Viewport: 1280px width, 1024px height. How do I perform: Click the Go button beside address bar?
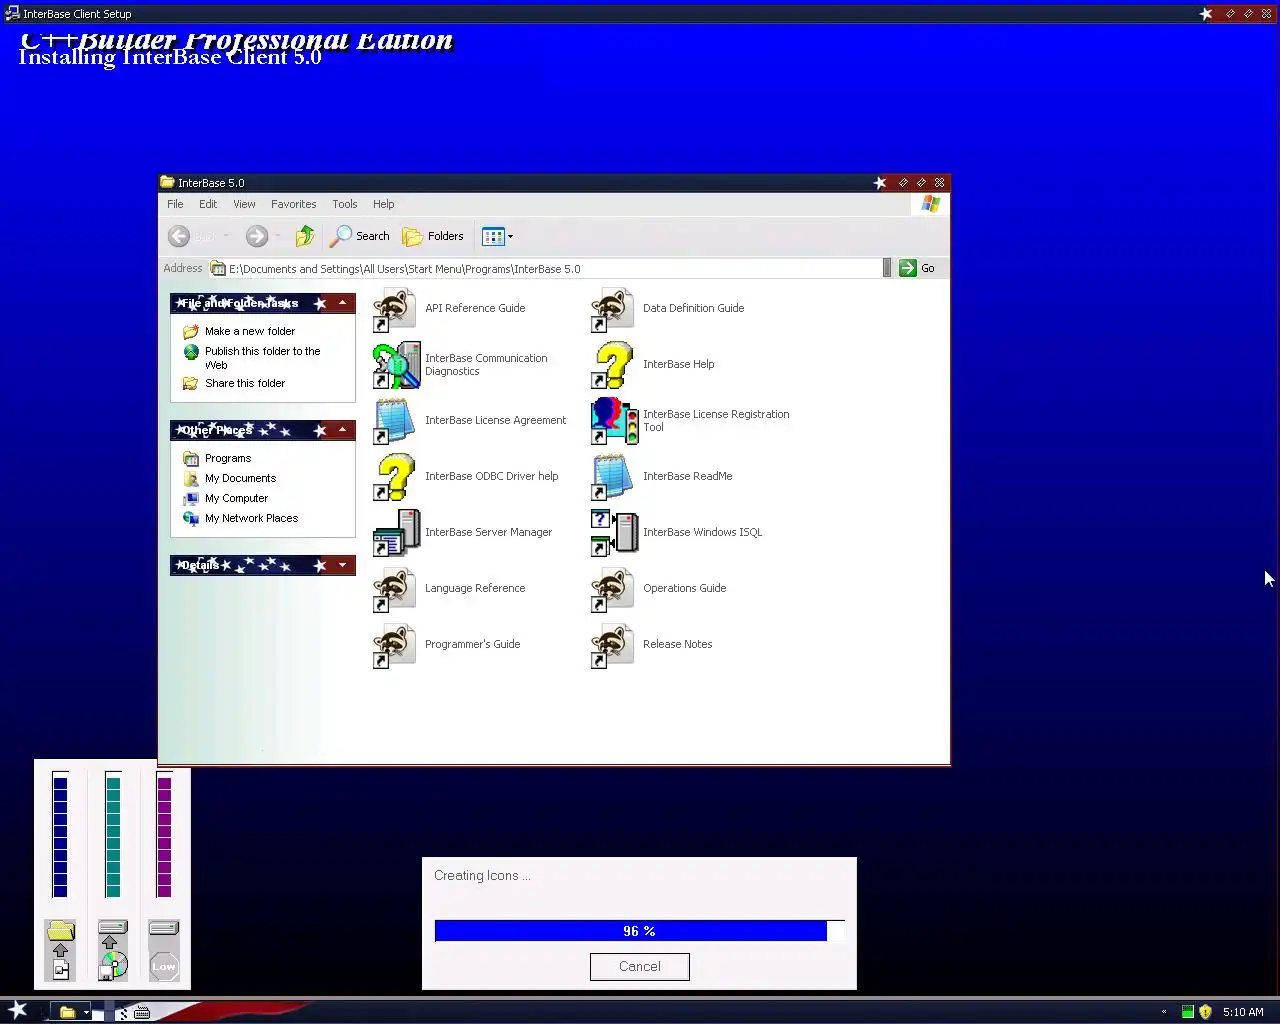click(x=917, y=268)
